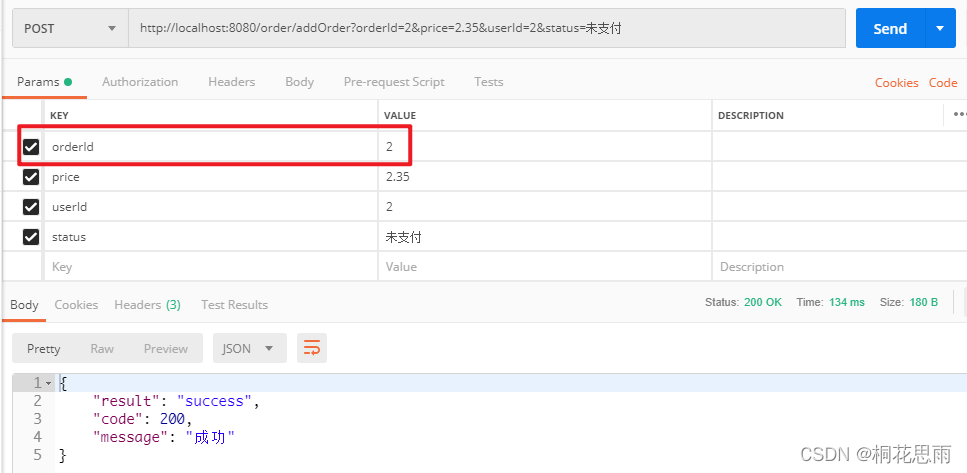Select the response Body tab
This screenshot has height=473, width=967.
(24, 305)
